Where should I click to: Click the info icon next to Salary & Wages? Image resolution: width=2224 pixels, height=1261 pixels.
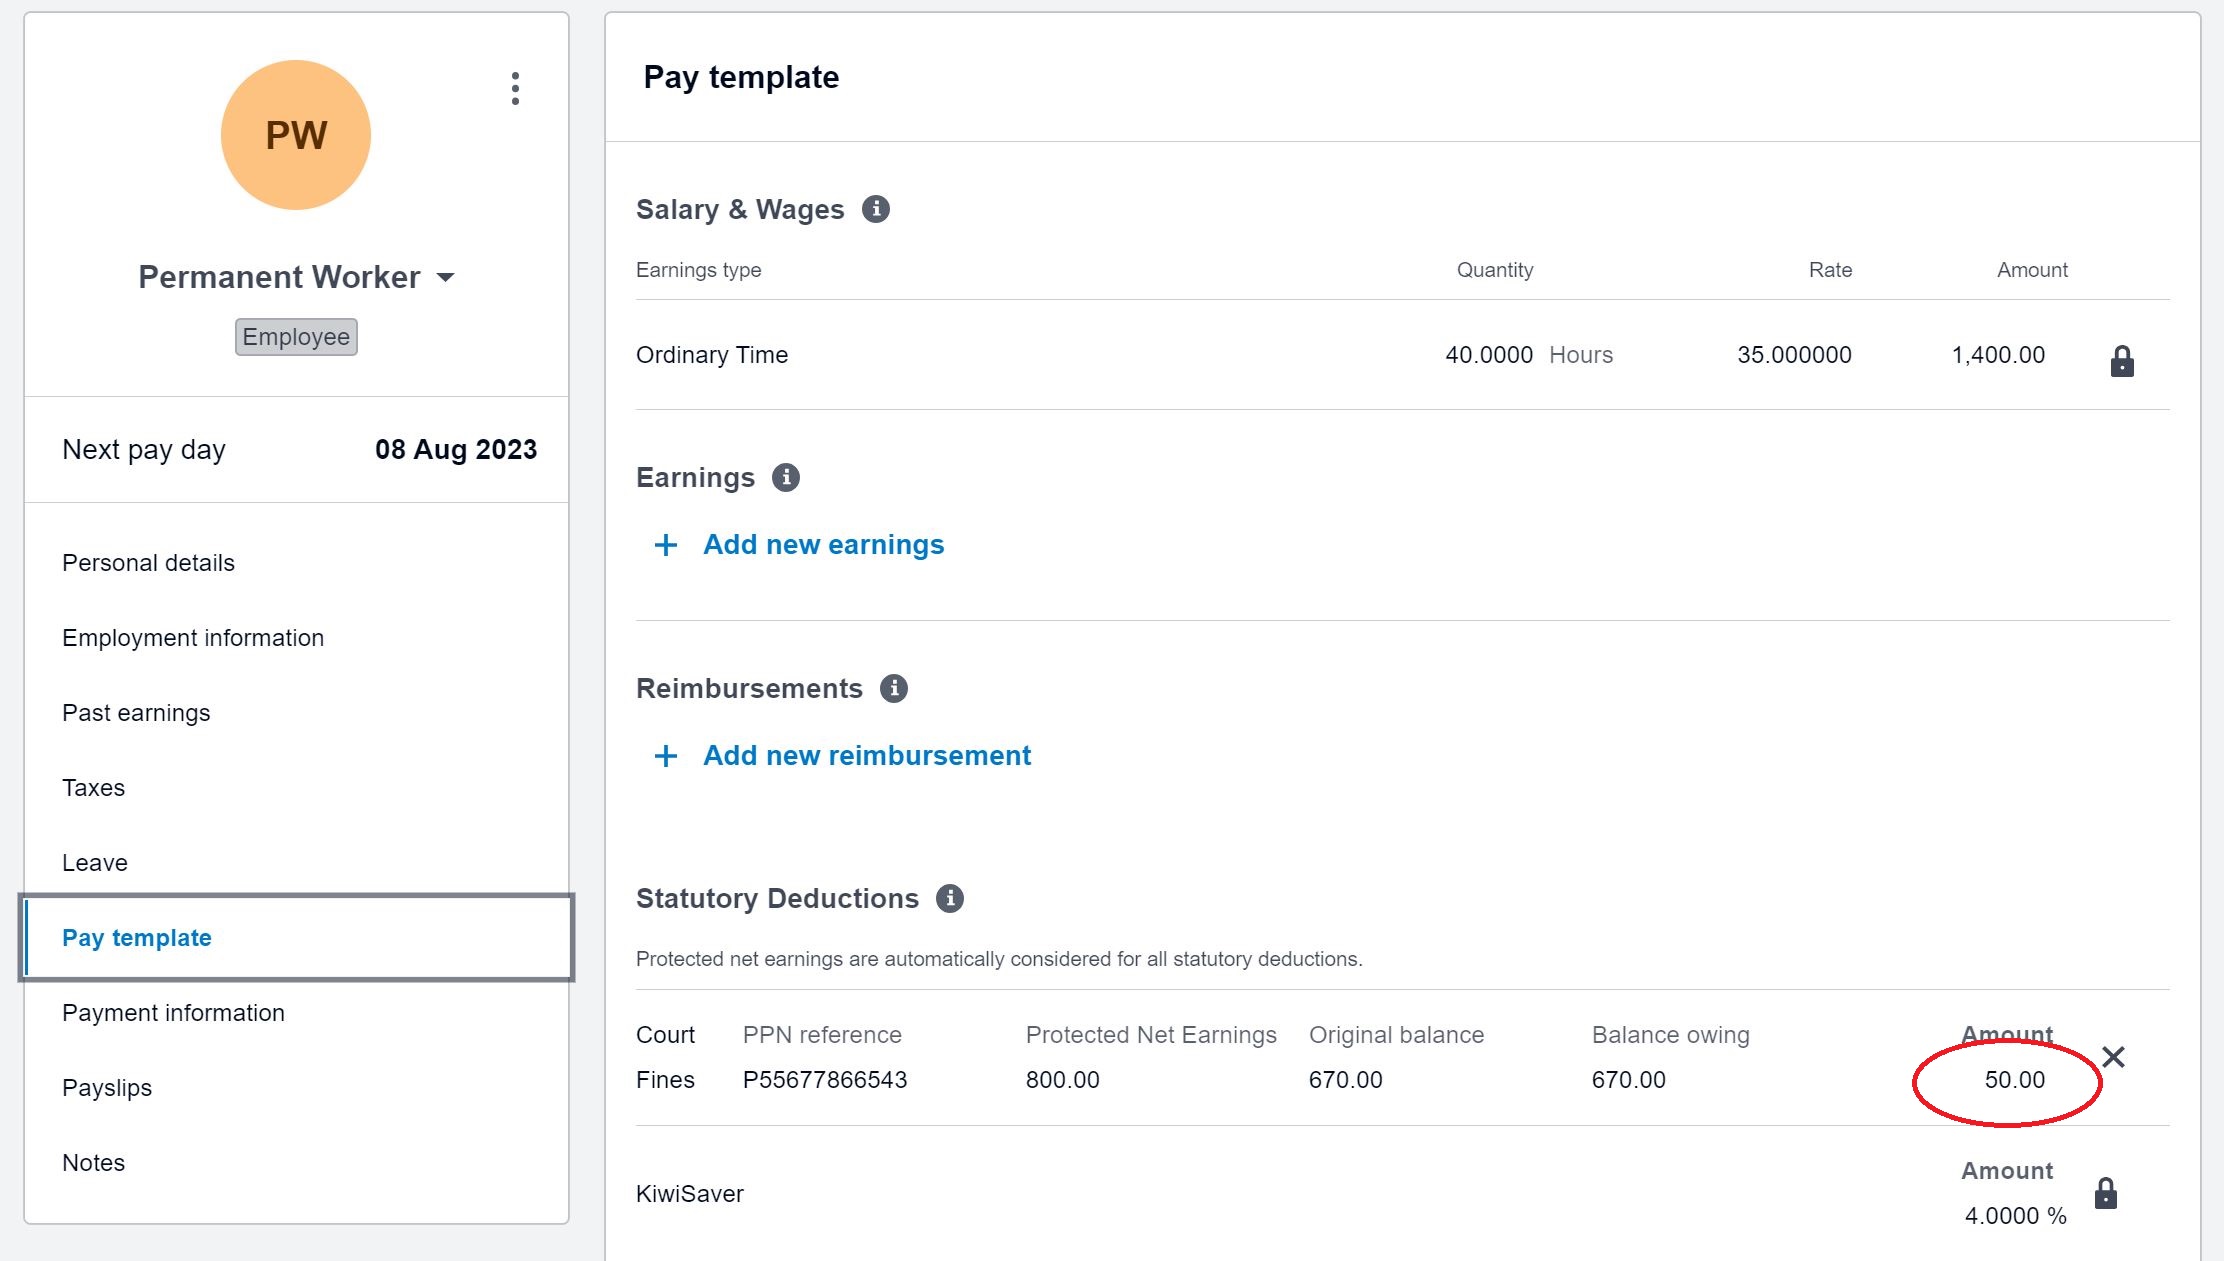(x=877, y=209)
